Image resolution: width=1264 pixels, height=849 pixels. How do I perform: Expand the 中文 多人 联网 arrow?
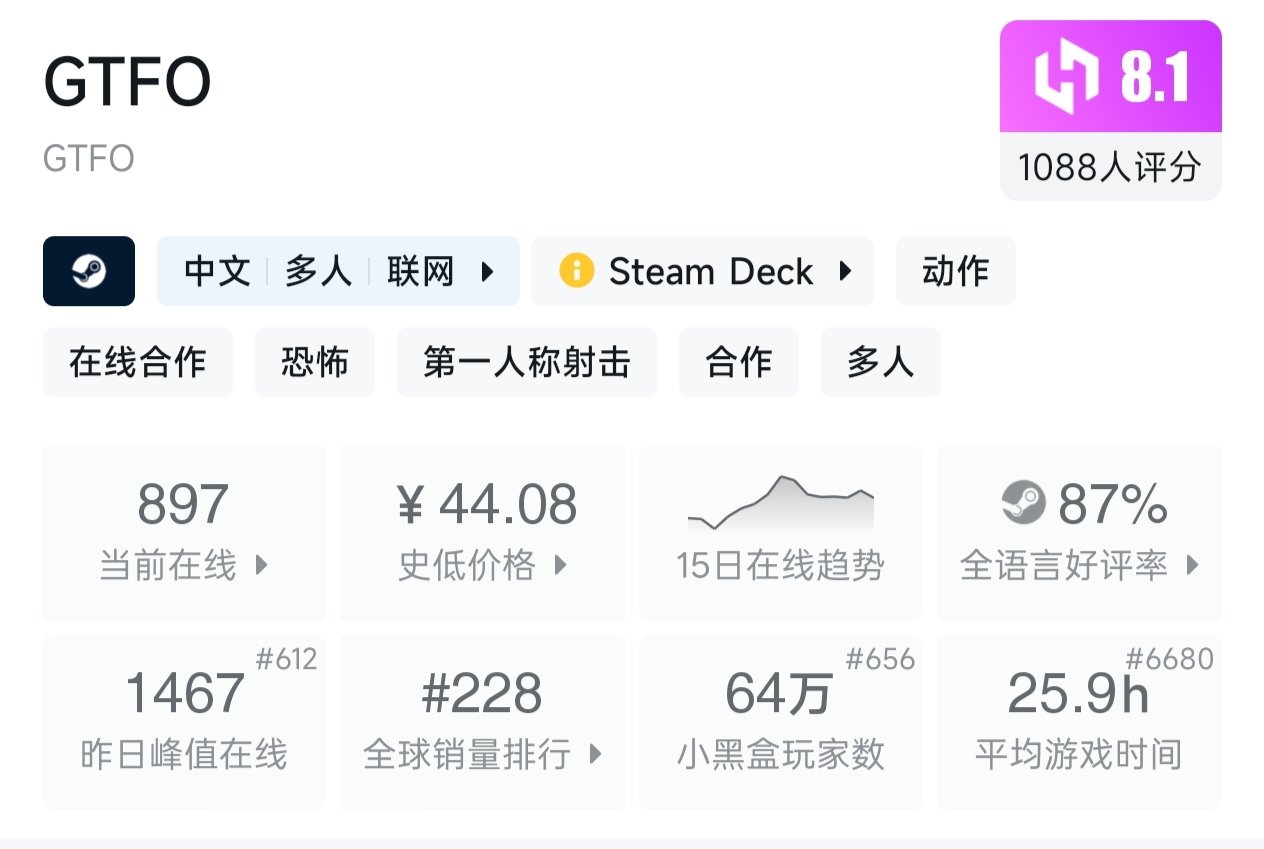[488, 271]
